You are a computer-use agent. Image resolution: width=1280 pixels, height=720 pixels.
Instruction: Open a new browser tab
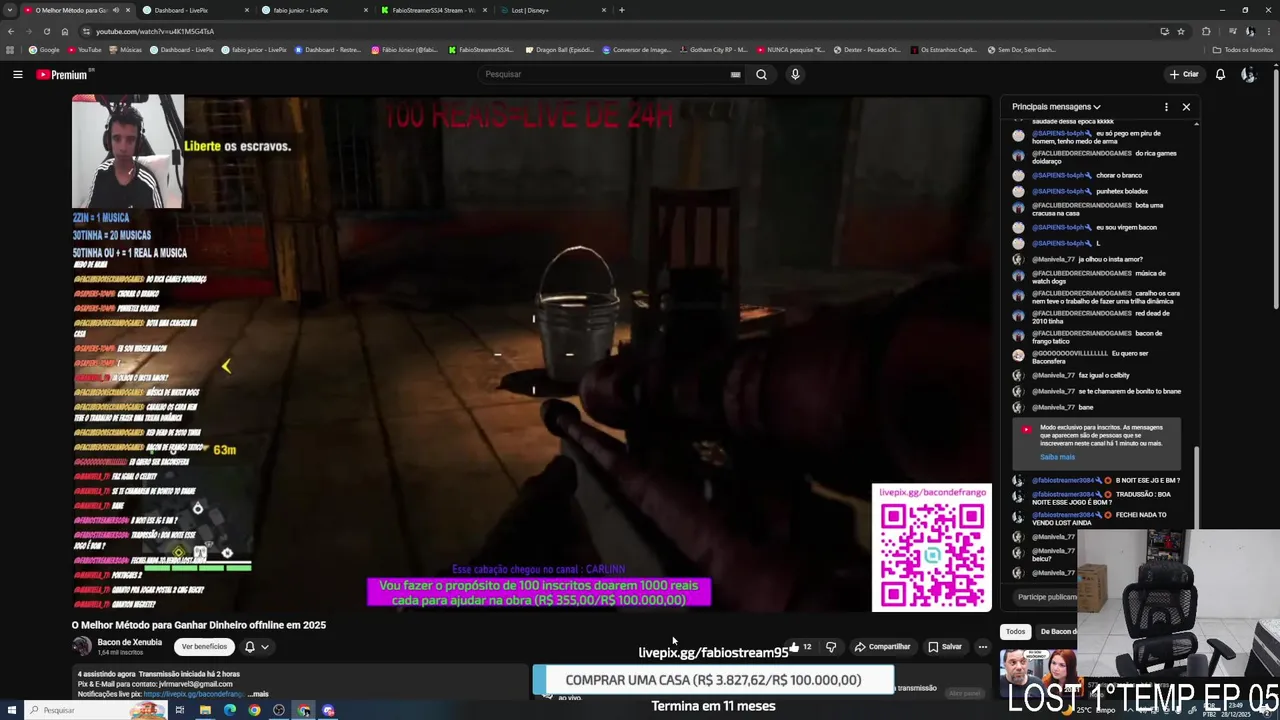[621, 10]
